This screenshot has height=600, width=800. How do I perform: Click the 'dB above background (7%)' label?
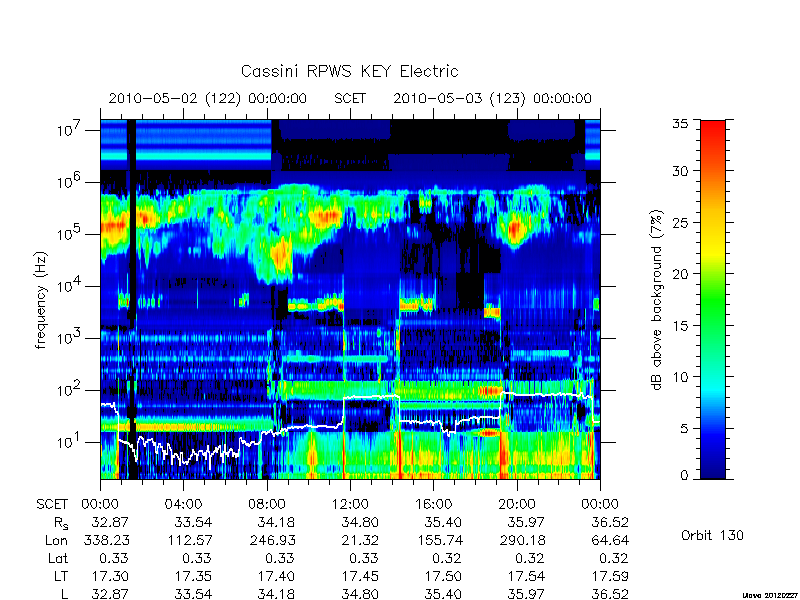[657, 300]
